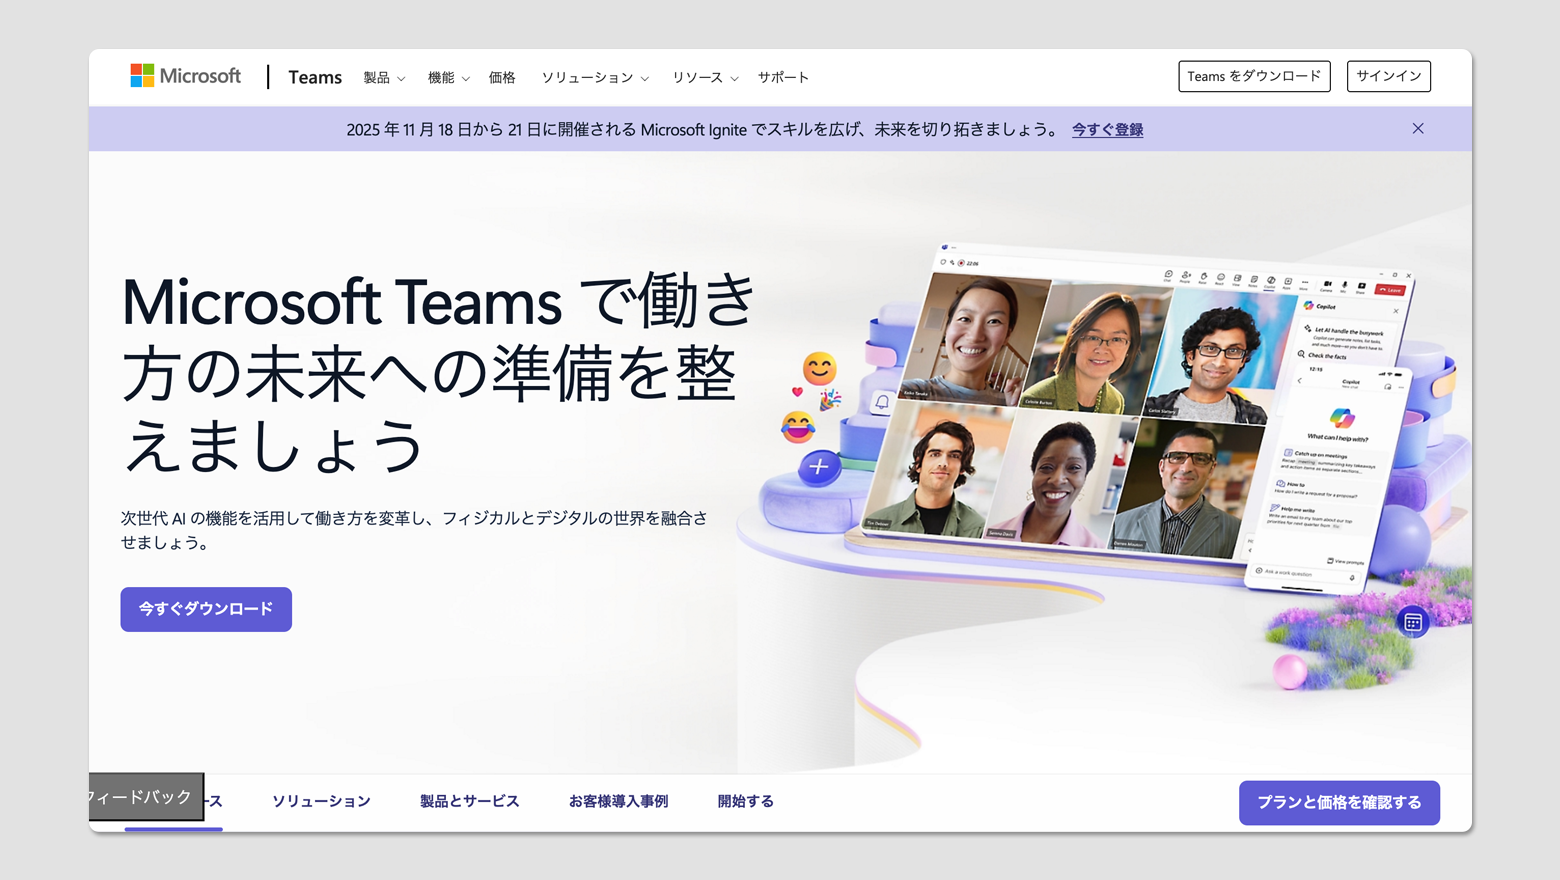Select the お客様導入事例 tab
Viewport: 1560px width, 880px height.
click(618, 801)
